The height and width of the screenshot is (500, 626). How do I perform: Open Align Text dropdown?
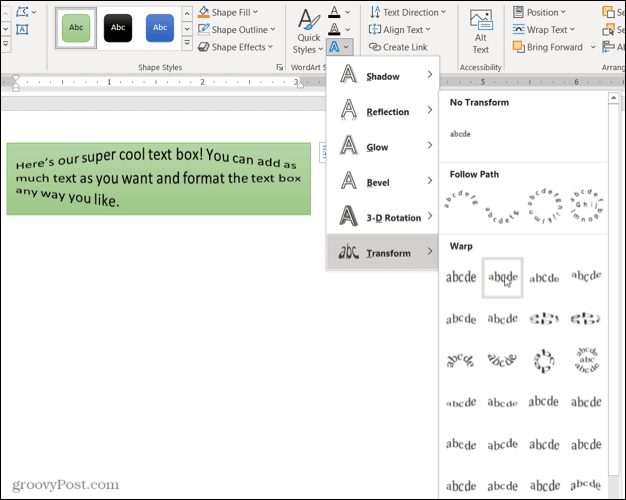point(400,30)
